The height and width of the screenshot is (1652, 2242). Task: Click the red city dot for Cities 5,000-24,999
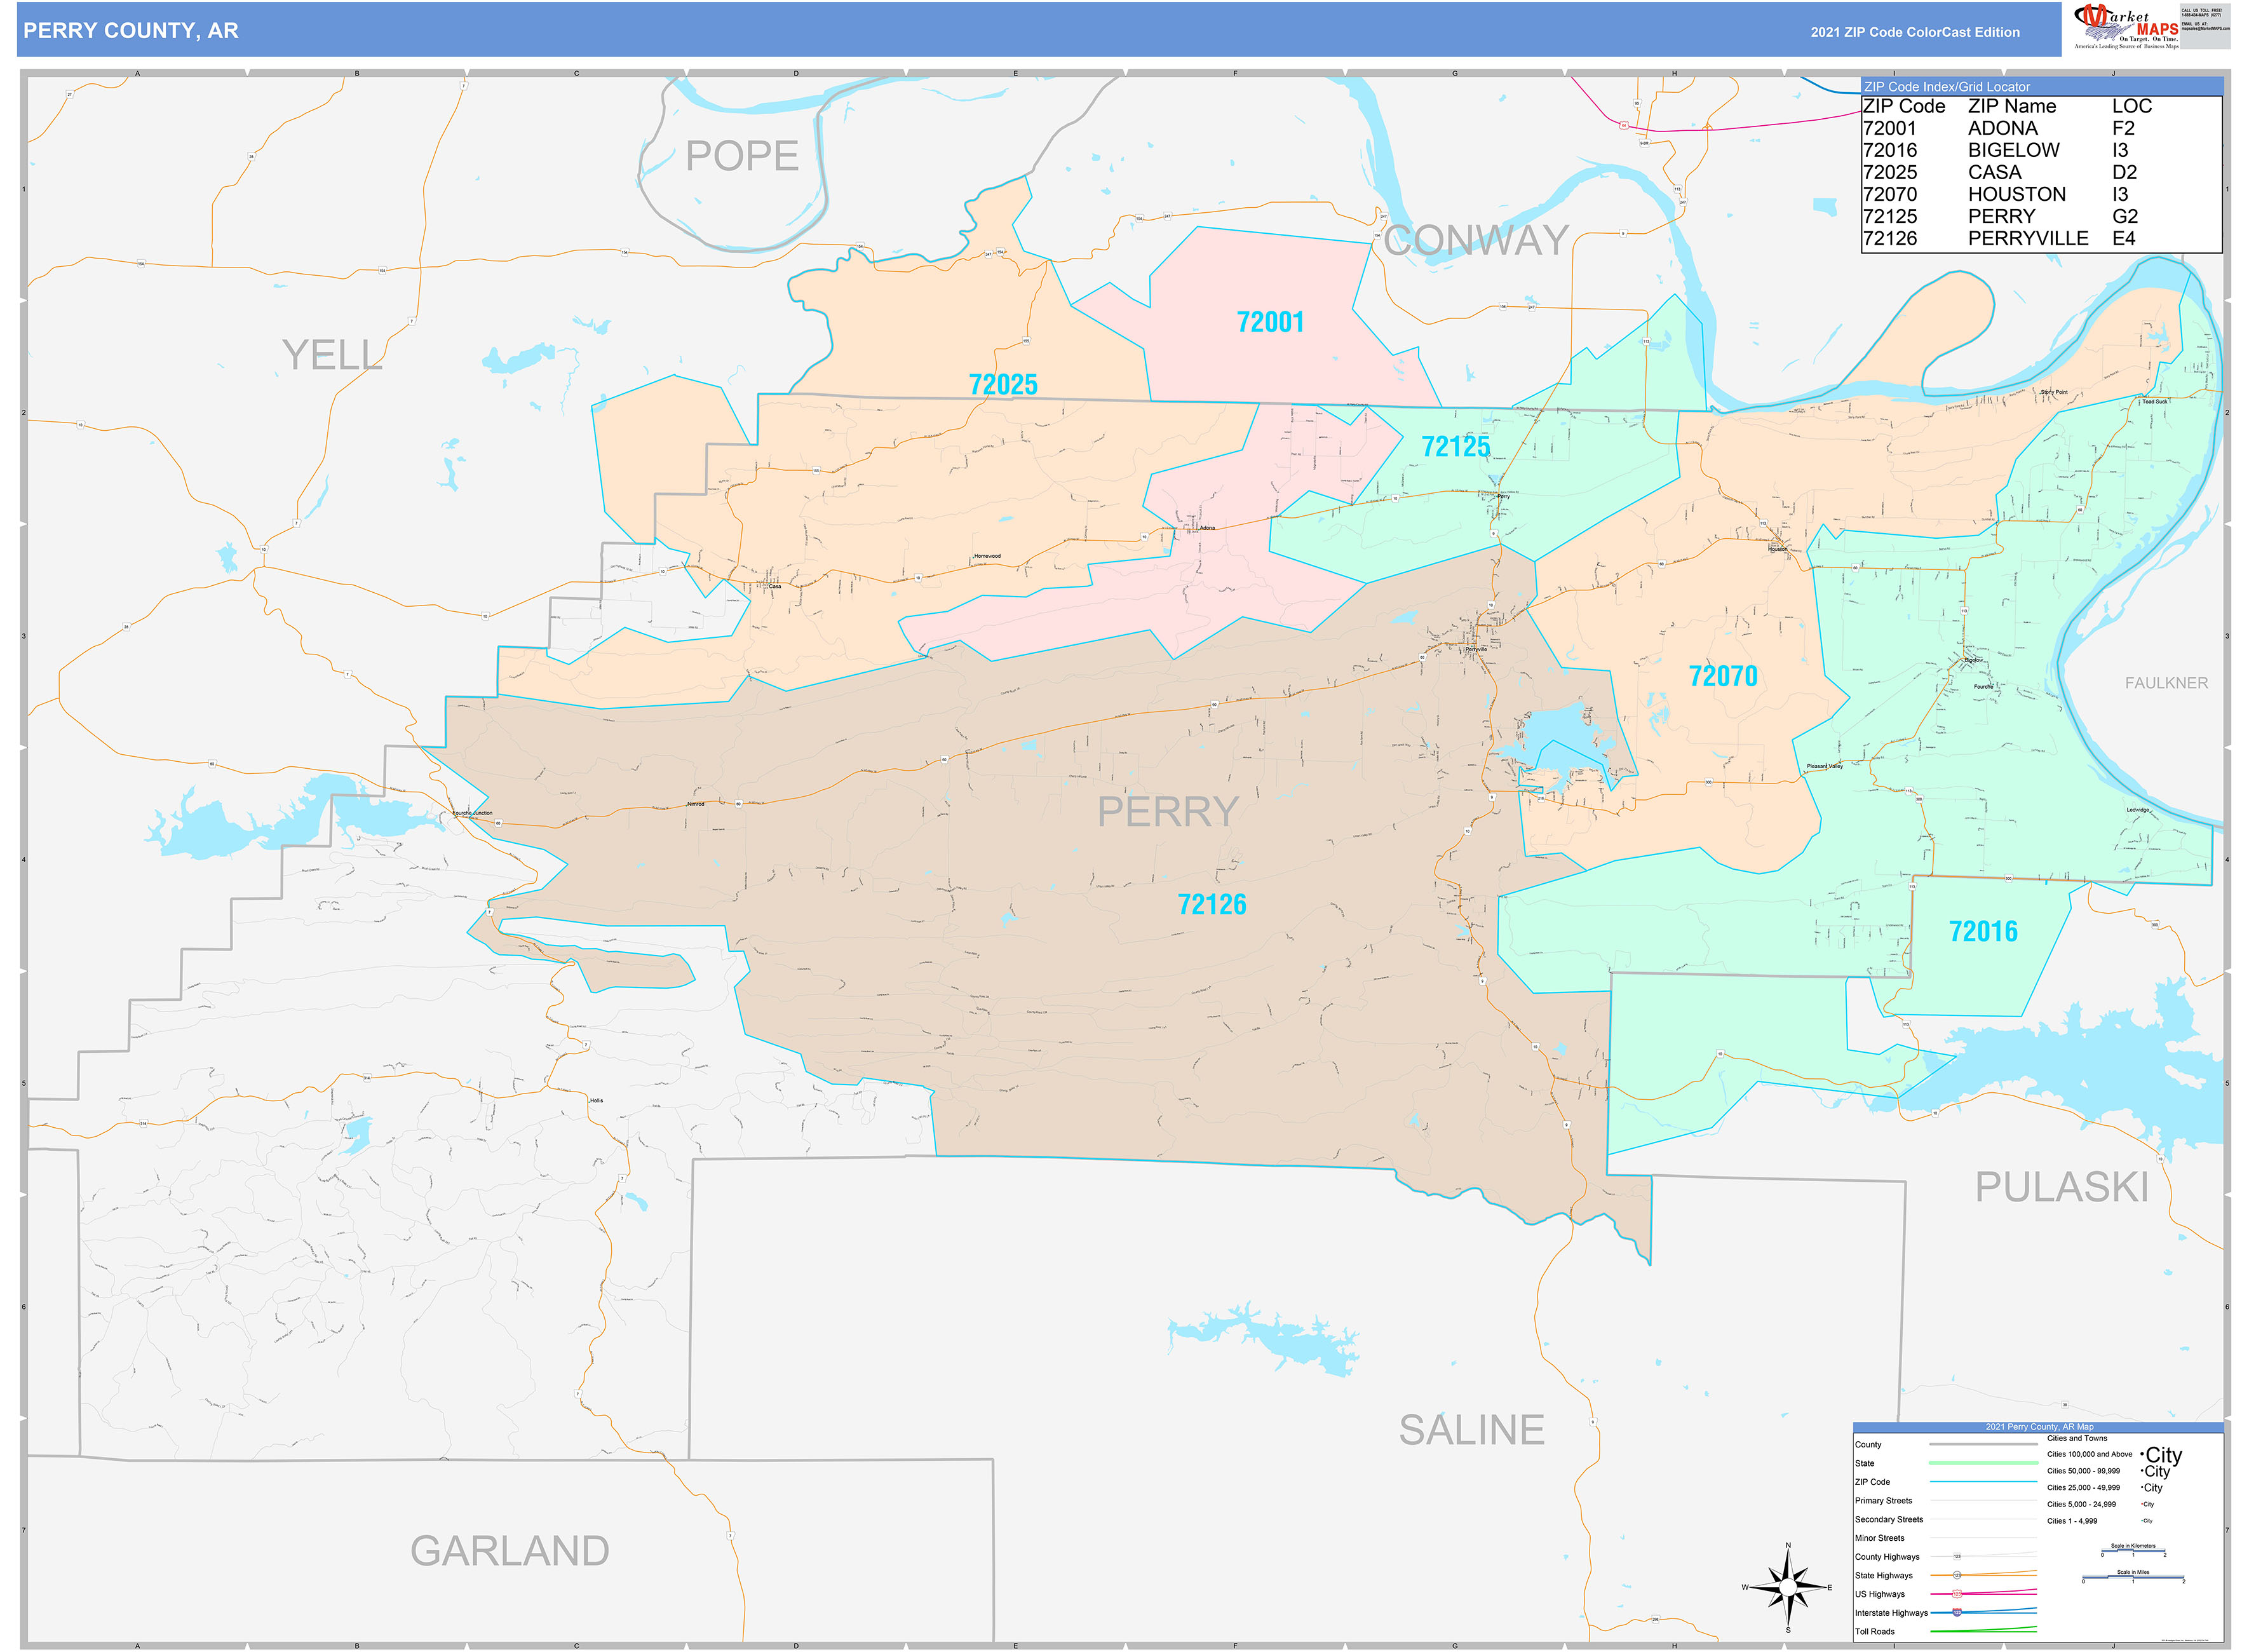[x=2142, y=1504]
